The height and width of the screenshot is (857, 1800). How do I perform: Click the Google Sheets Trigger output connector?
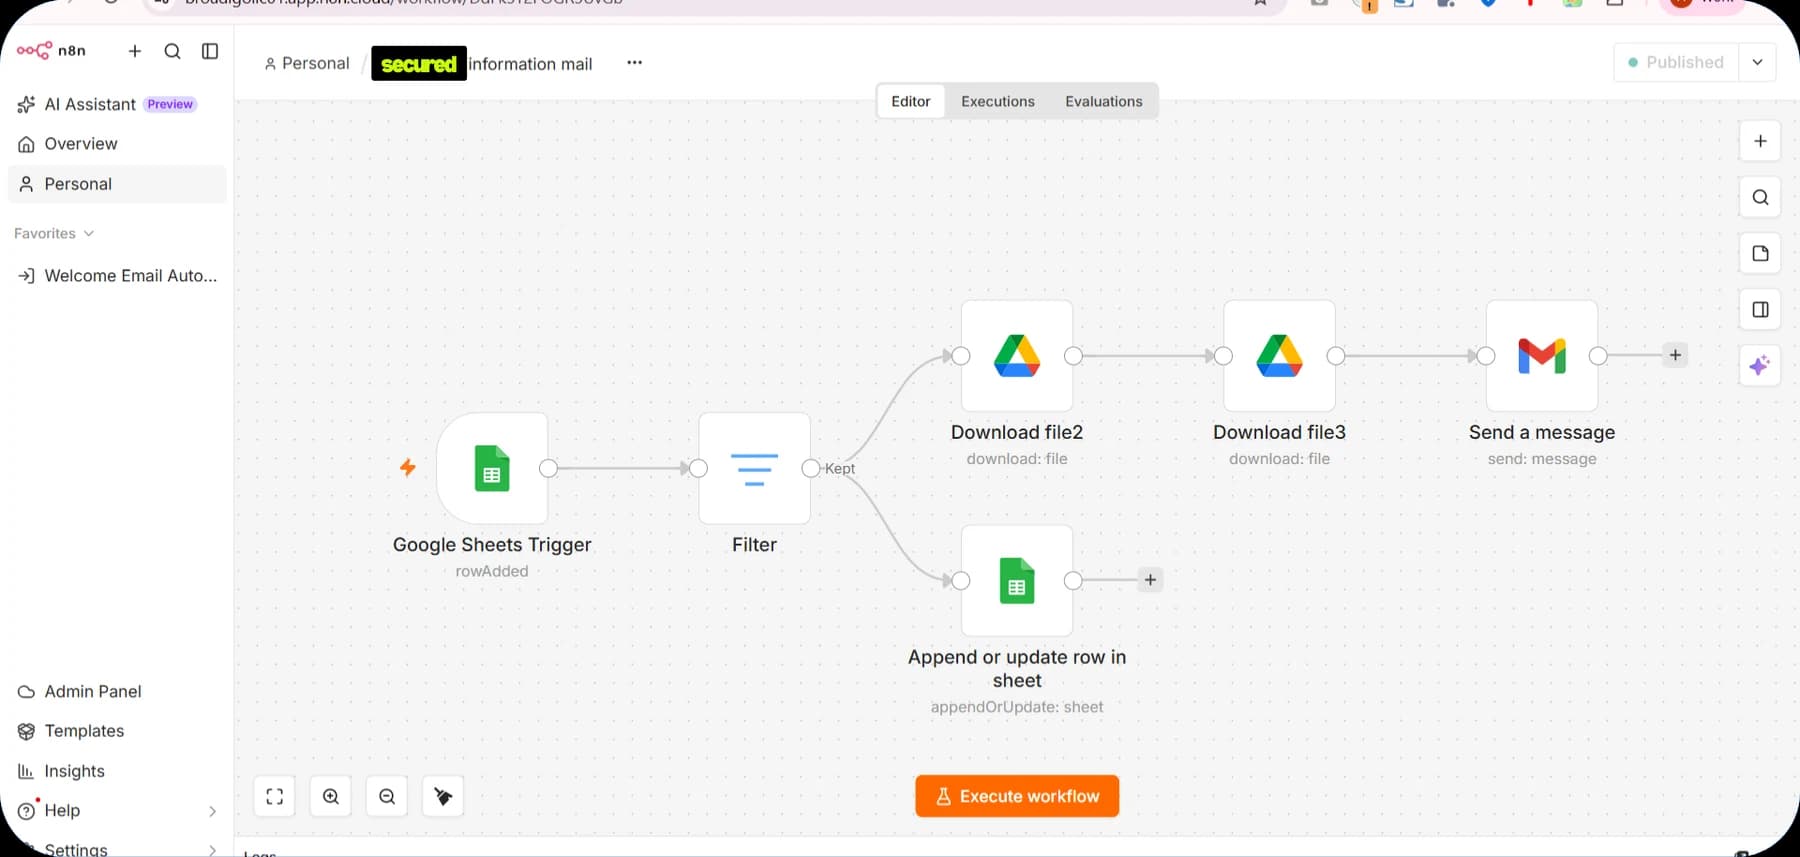tap(548, 468)
